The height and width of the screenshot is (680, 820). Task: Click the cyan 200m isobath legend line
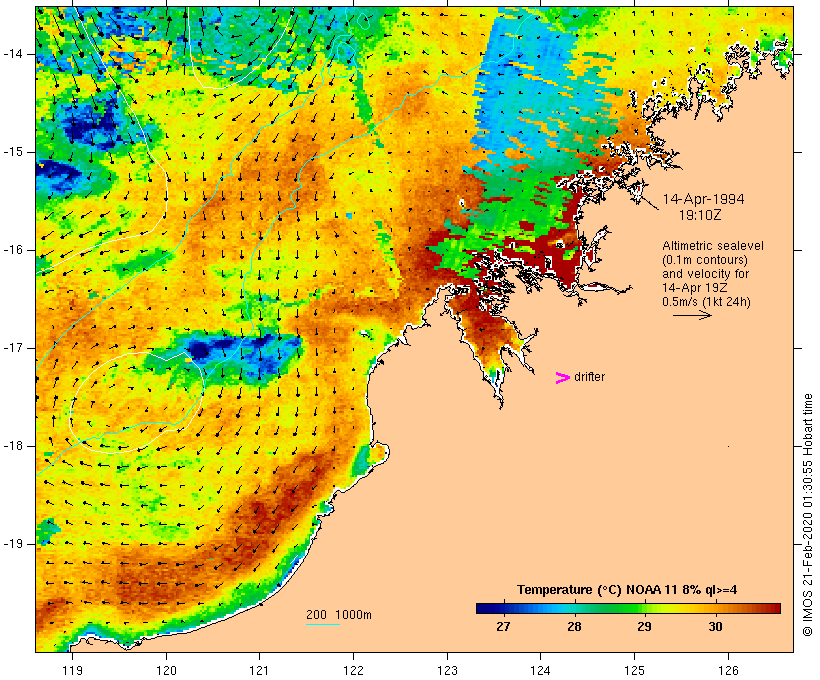click(x=323, y=624)
